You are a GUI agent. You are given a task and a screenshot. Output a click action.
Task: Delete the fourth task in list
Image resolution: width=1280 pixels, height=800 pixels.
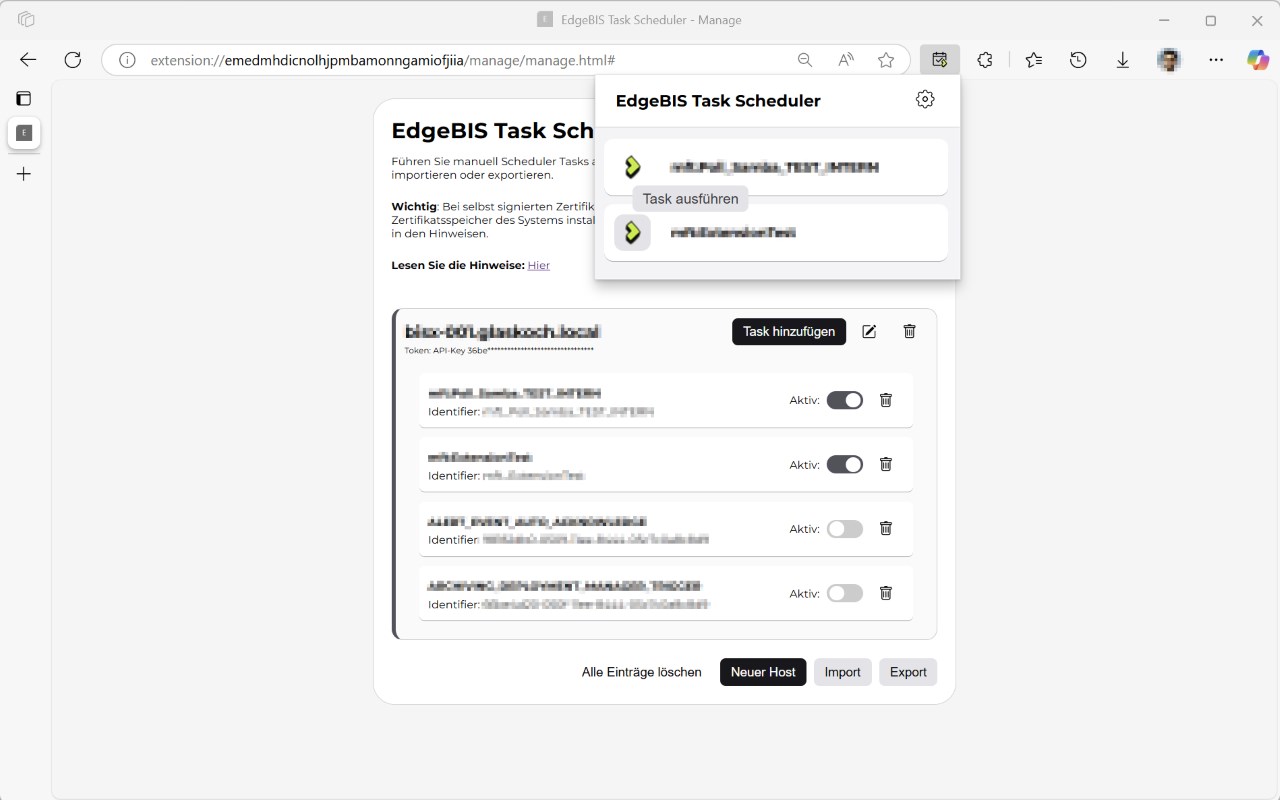[x=885, y=593]
